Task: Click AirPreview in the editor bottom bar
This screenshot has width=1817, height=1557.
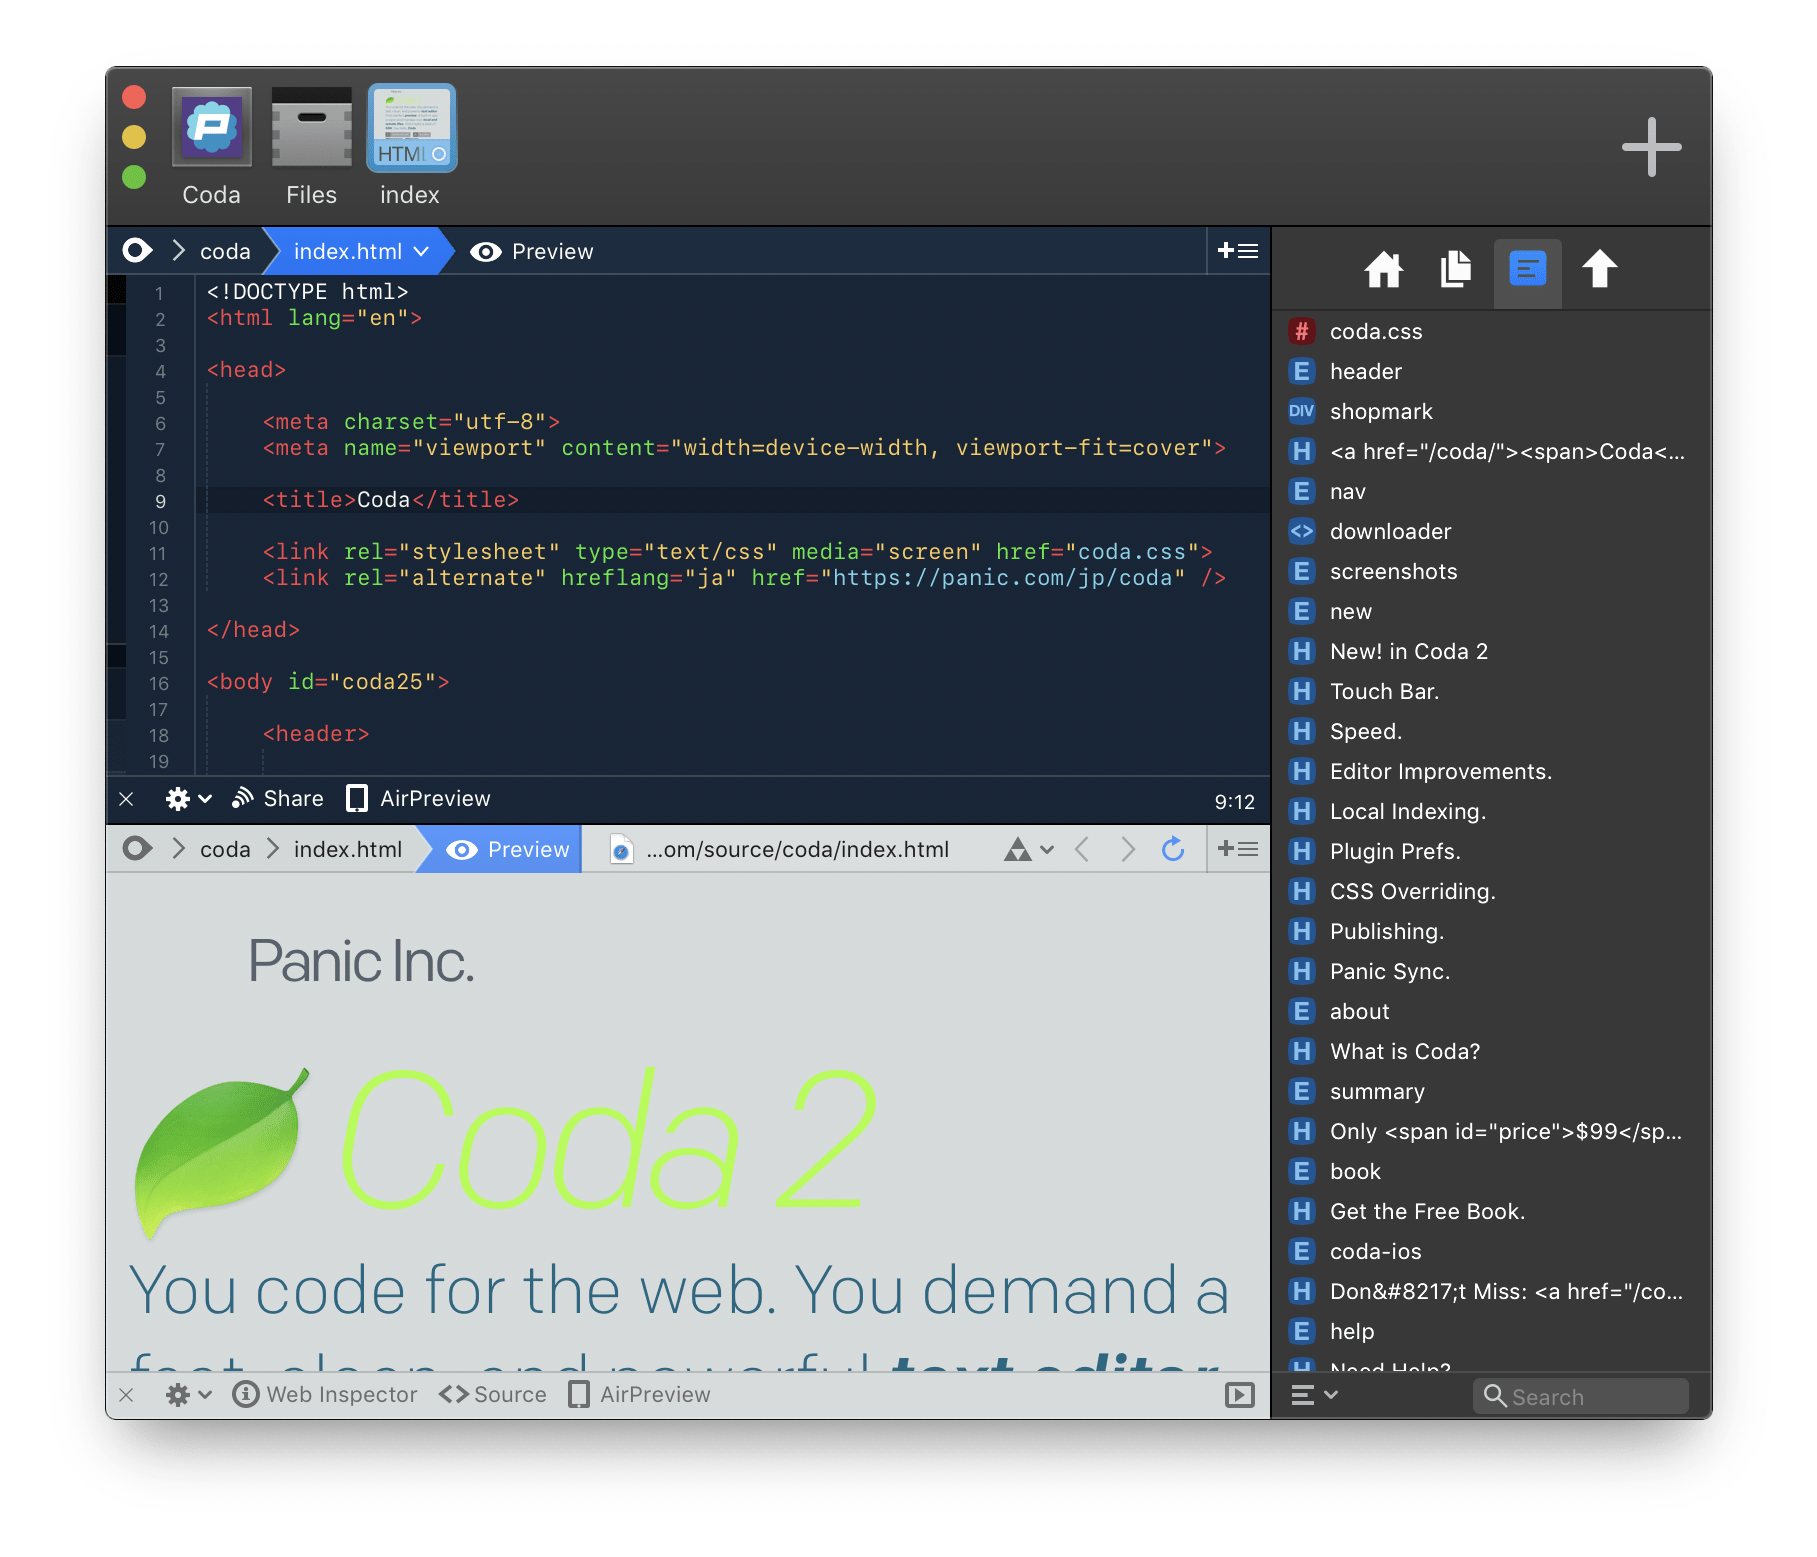Action: [418, 798]
